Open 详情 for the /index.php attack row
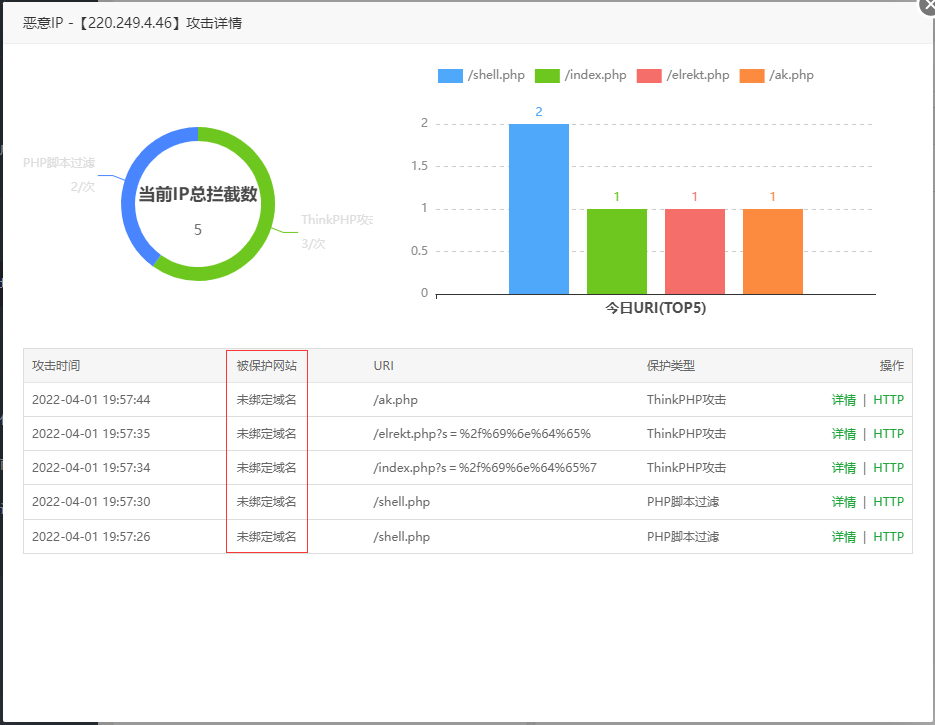The height and width of the screenshot is (725, 935). [843, 468]
